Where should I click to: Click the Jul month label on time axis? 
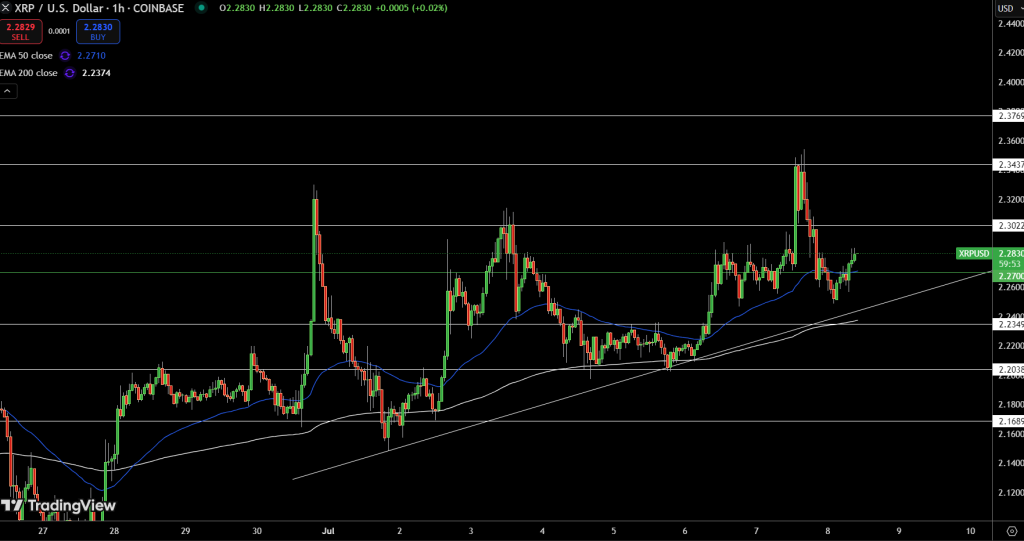[327, 531]
